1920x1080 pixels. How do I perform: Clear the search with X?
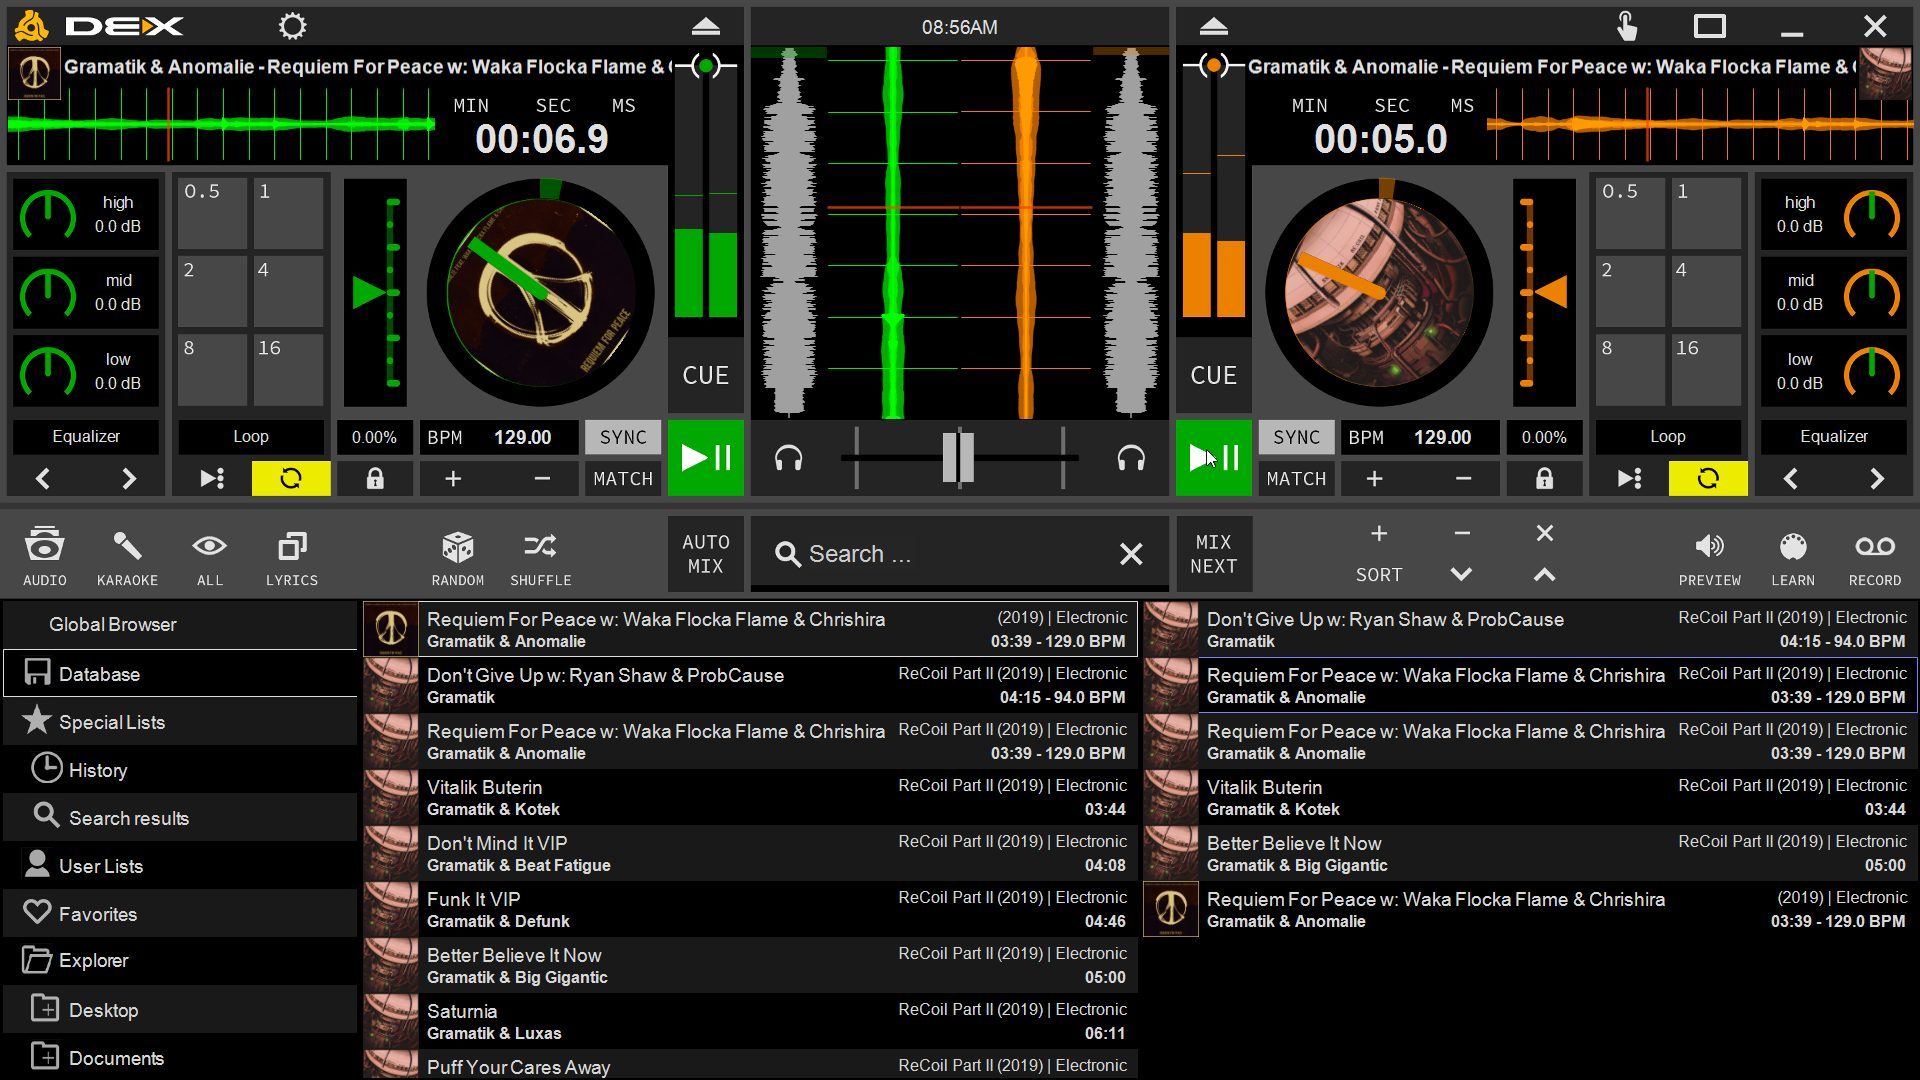click(x=1131, y=554)
